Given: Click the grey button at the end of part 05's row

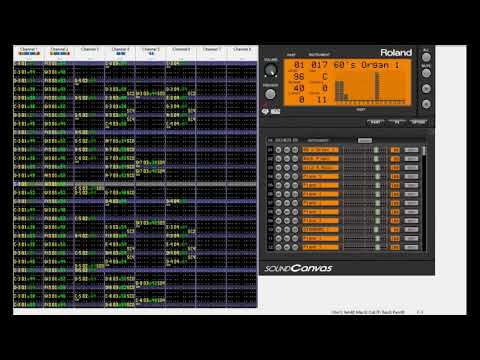Looking at the screenshot, I should pos(411,185).
